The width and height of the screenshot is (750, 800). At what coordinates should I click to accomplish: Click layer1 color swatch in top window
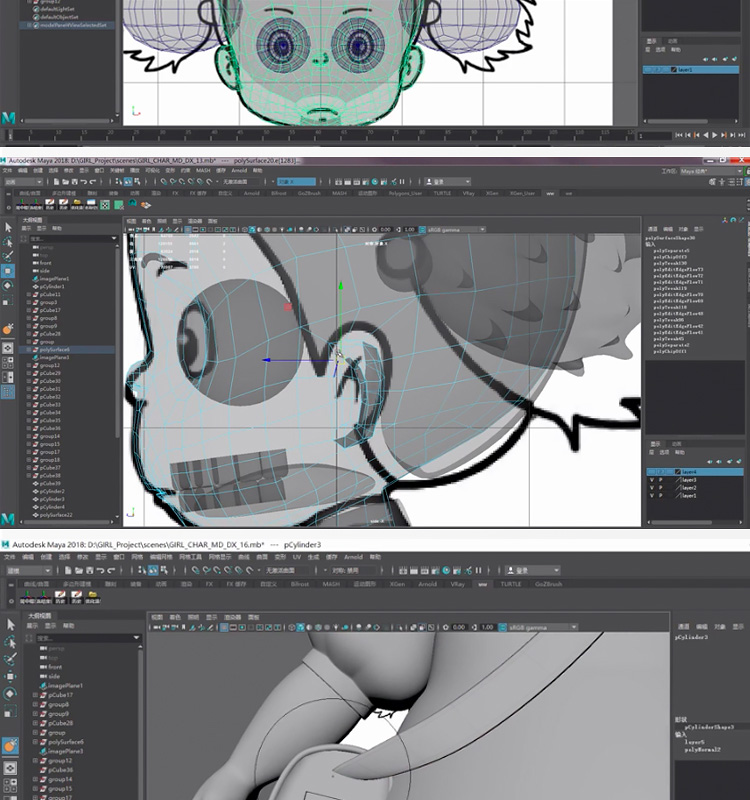674,69
